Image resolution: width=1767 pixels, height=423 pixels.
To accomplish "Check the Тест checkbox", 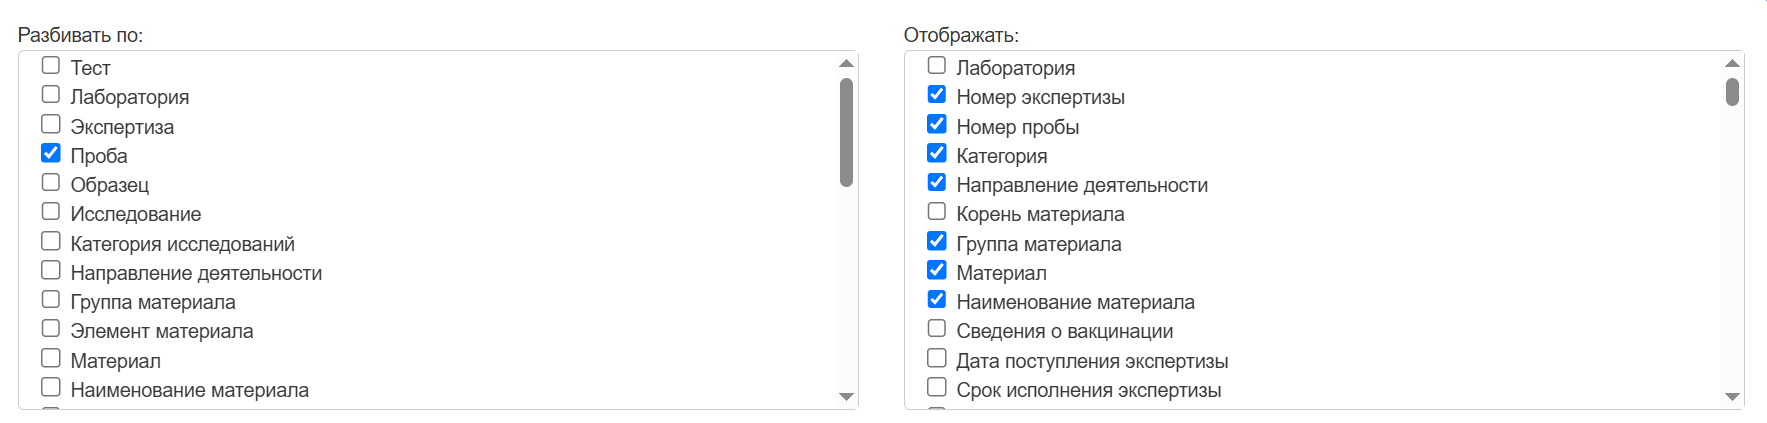I will coord(51,66).
